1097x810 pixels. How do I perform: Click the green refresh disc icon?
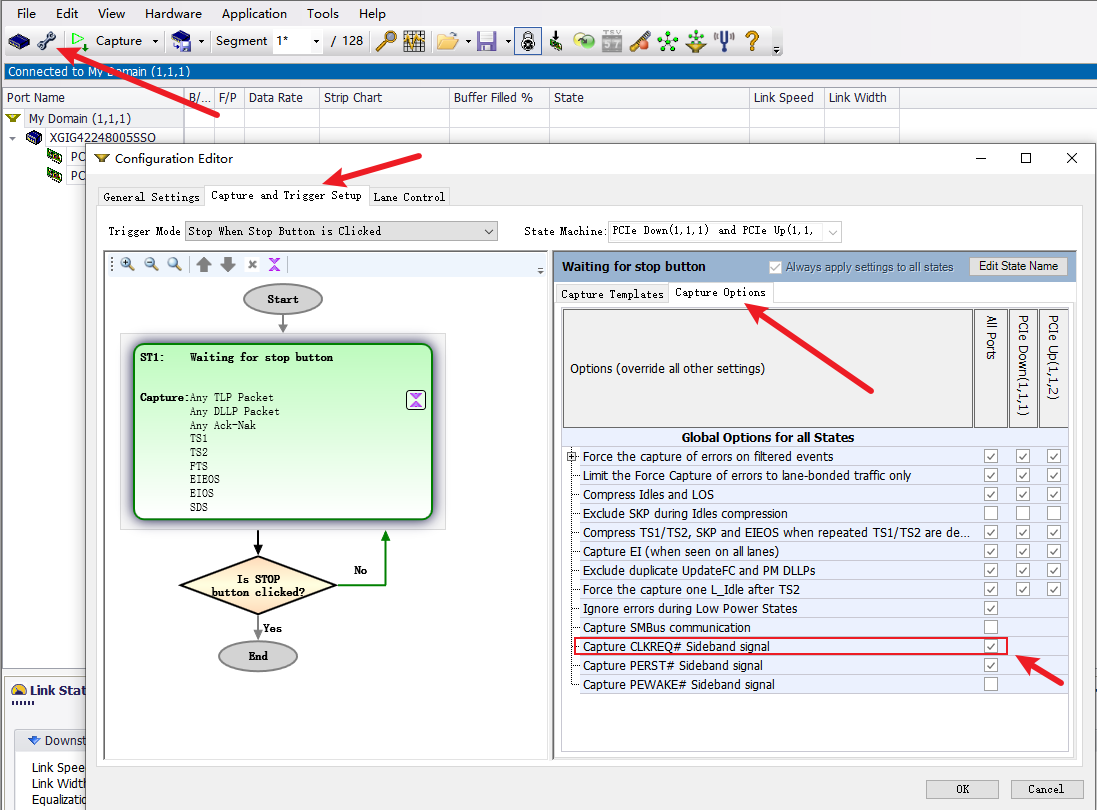pos(583,41)
